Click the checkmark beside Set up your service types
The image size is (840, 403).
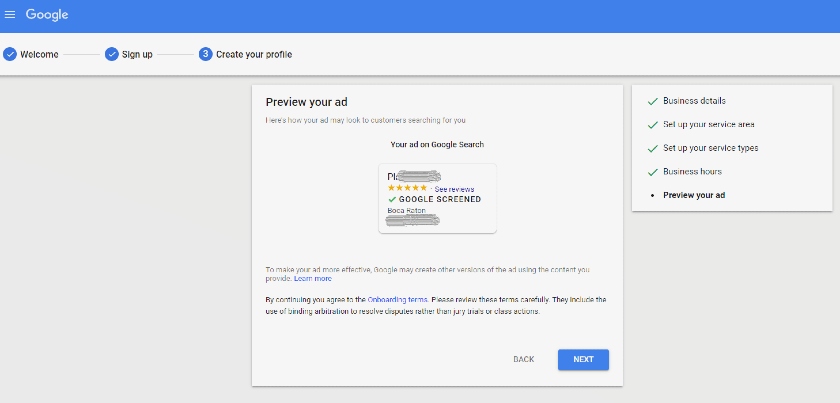(652, 148)
